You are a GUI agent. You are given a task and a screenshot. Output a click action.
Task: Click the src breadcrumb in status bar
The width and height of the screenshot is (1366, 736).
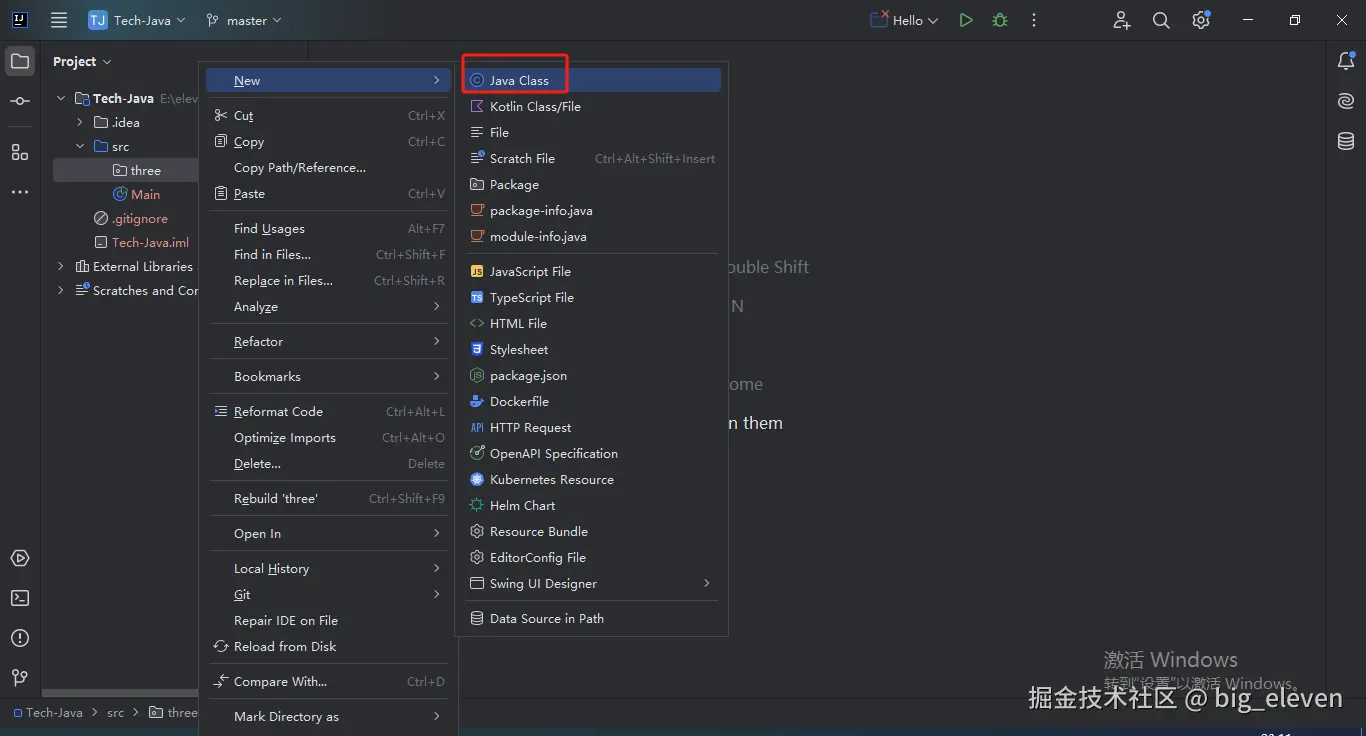116,713
